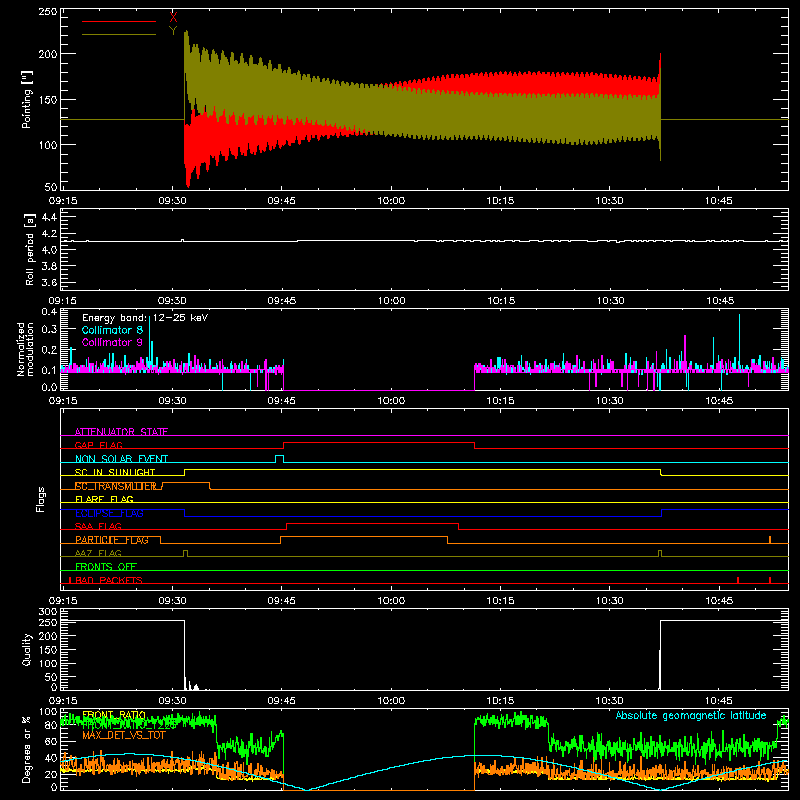The width and height of the screenshot is (800, 800).
Task: Click the first AAZ_FLAG pulse near 09:32
Action: click(x=185, y=553)
